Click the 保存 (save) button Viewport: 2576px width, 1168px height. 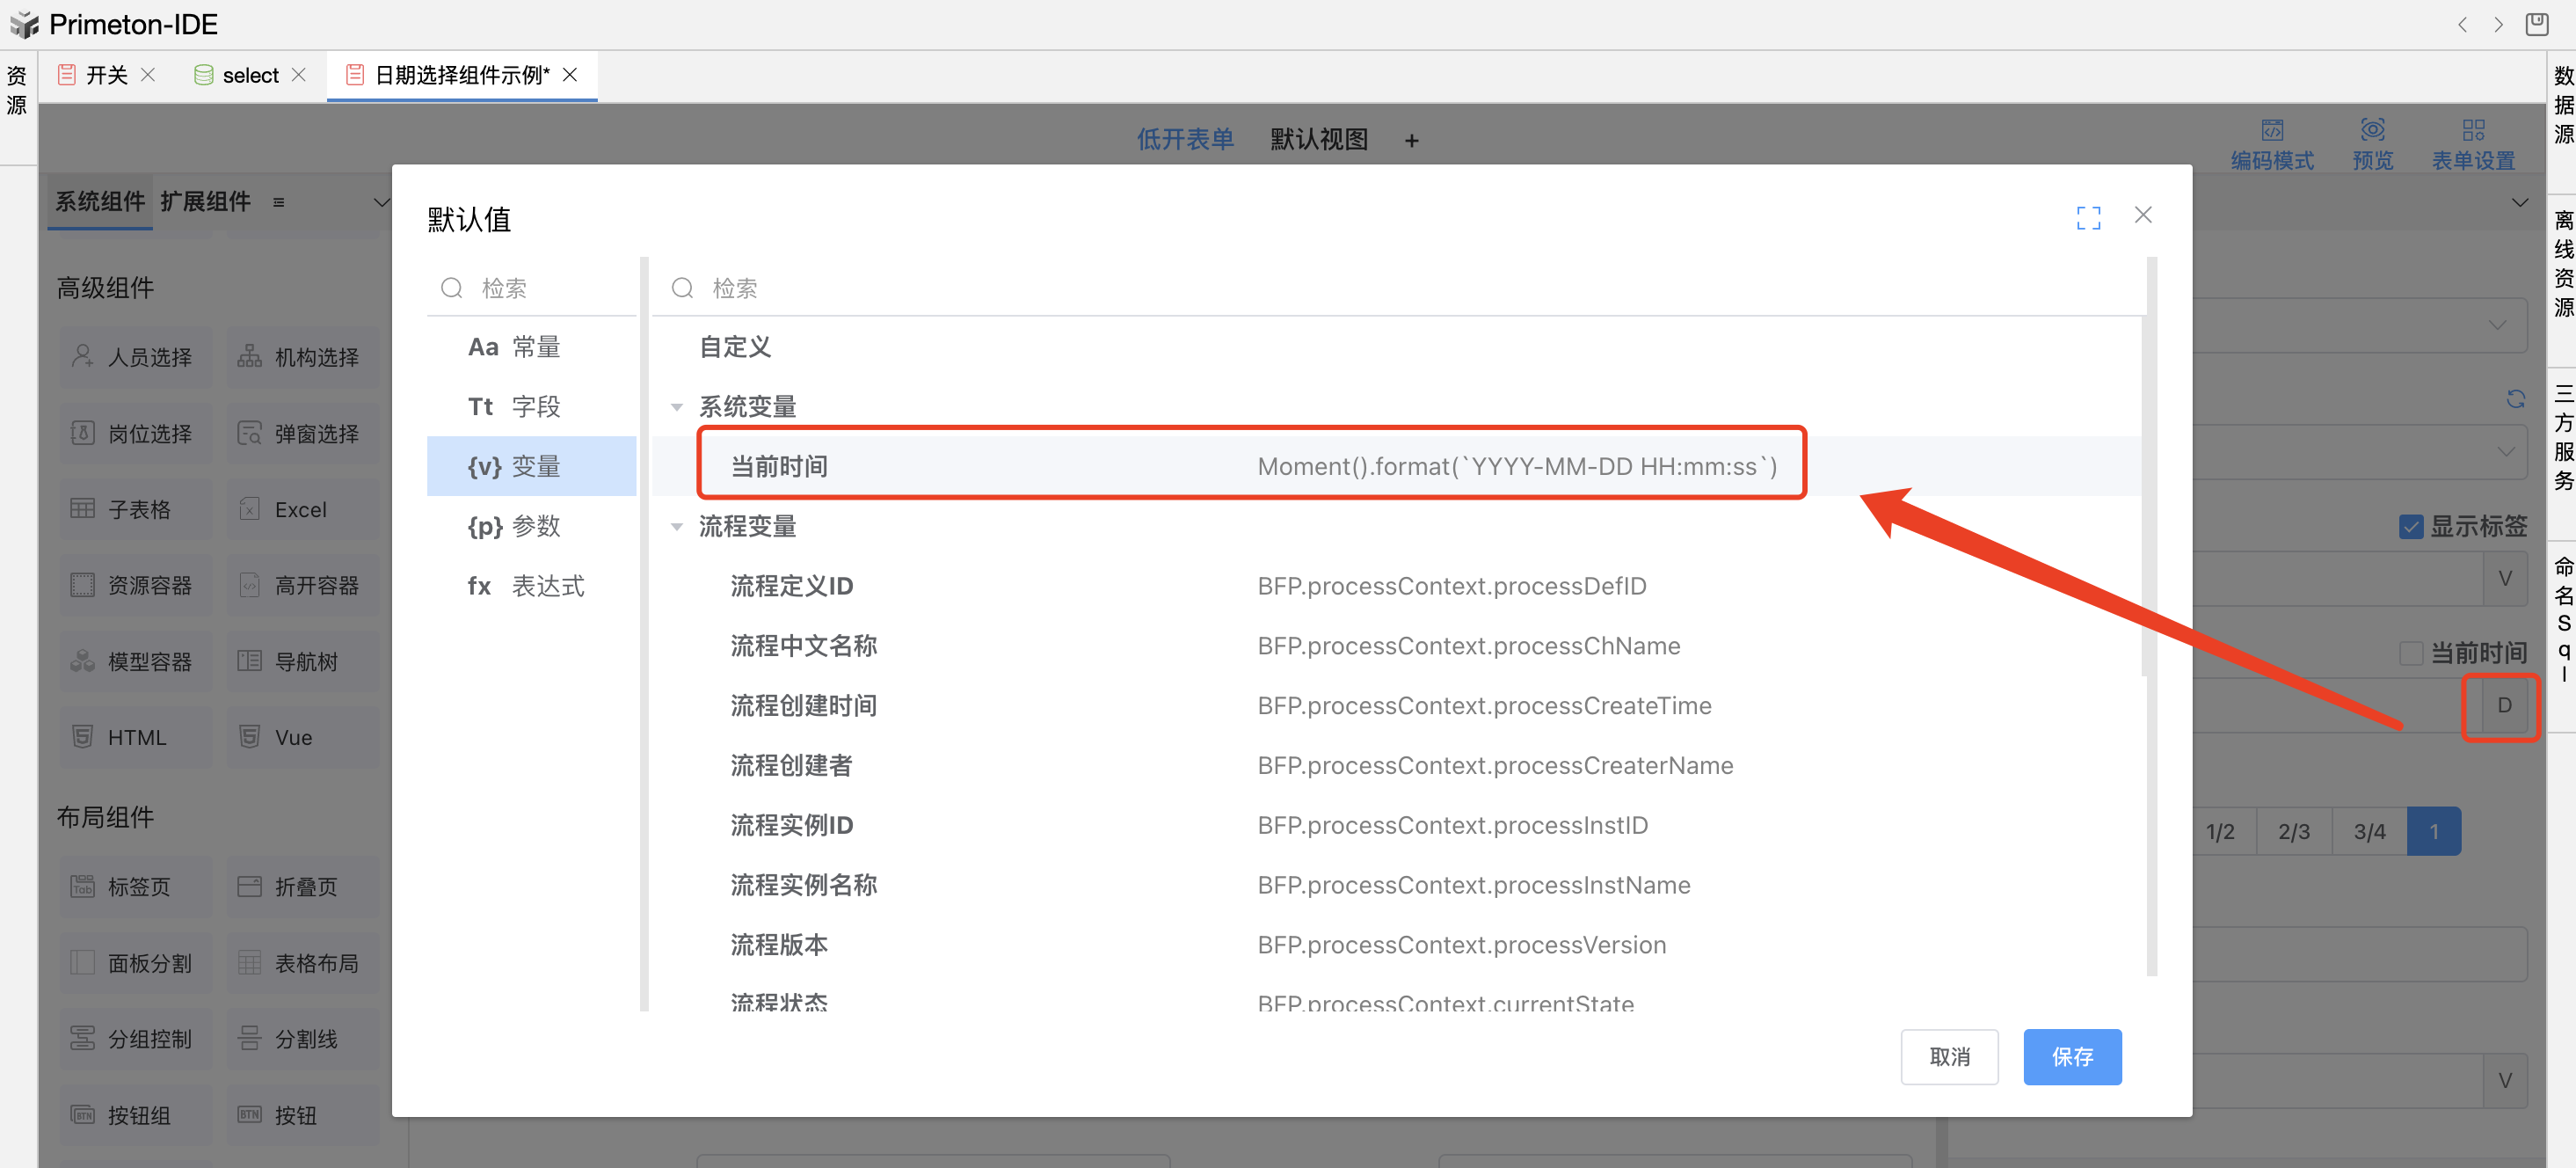tap(2071, 1056)
